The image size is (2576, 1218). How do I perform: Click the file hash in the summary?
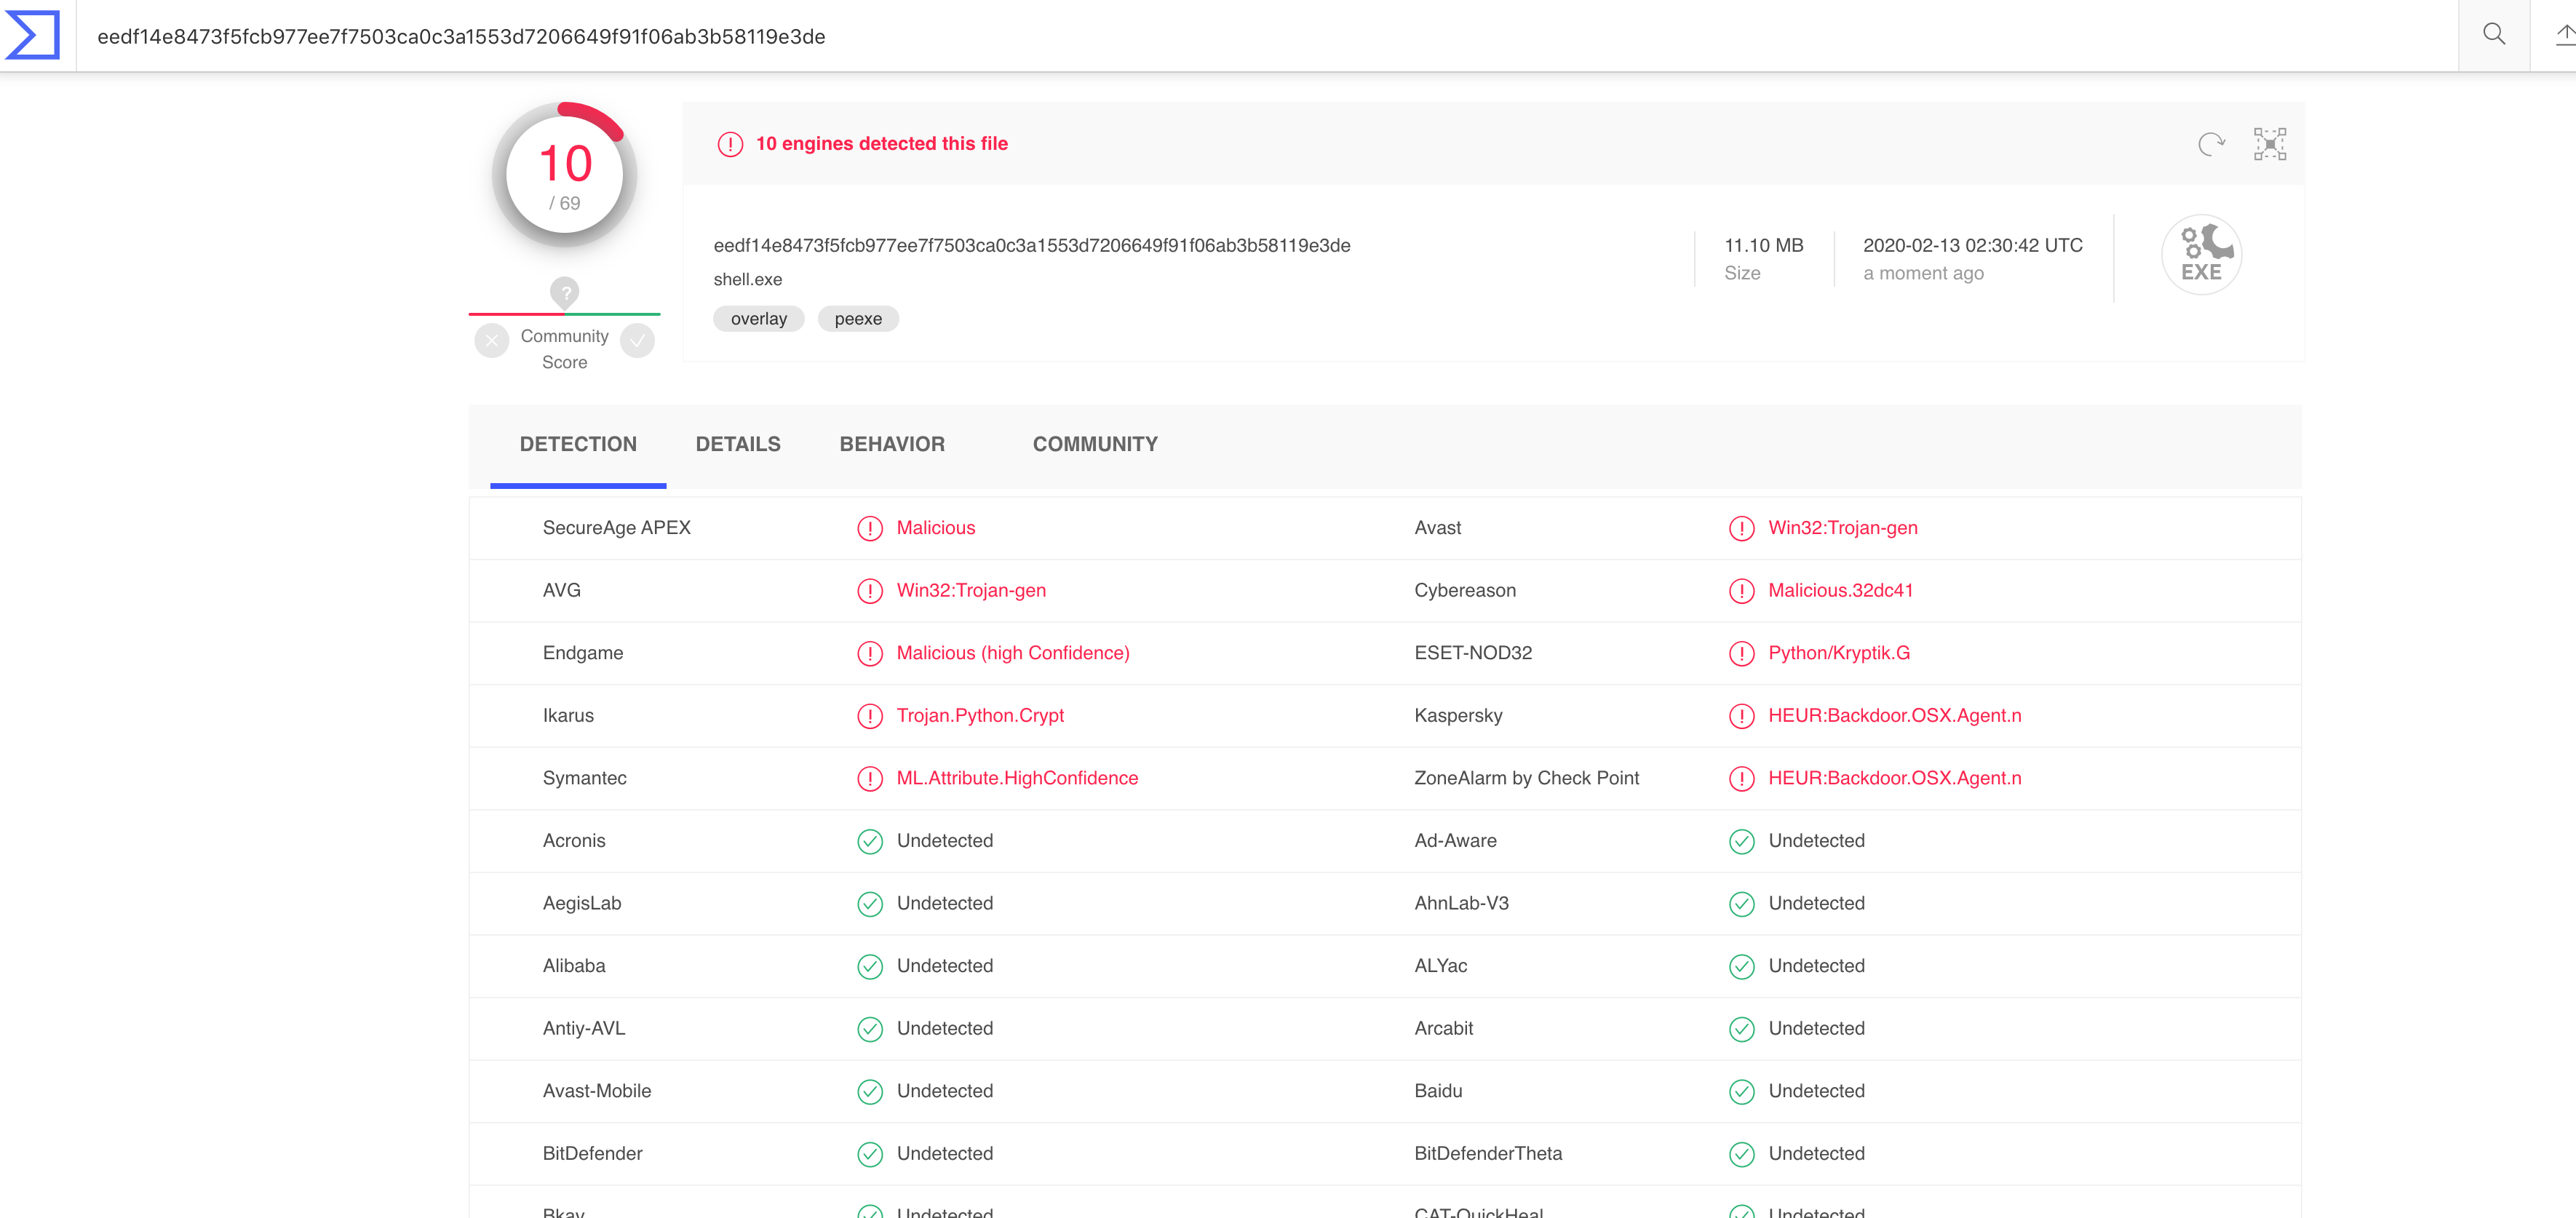(1032, 245)
